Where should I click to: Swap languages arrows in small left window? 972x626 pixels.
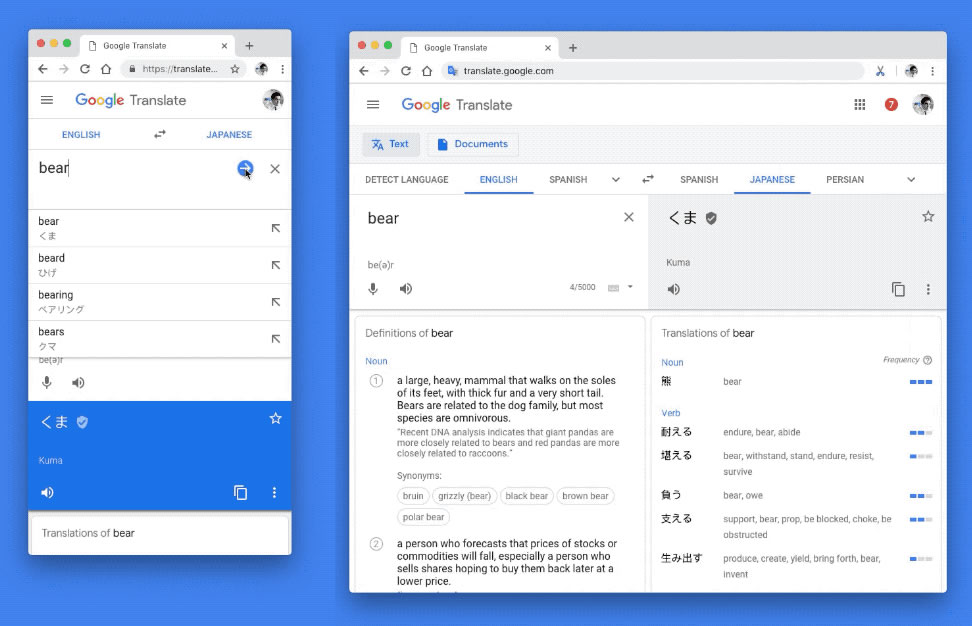click(x=160, y=134)
